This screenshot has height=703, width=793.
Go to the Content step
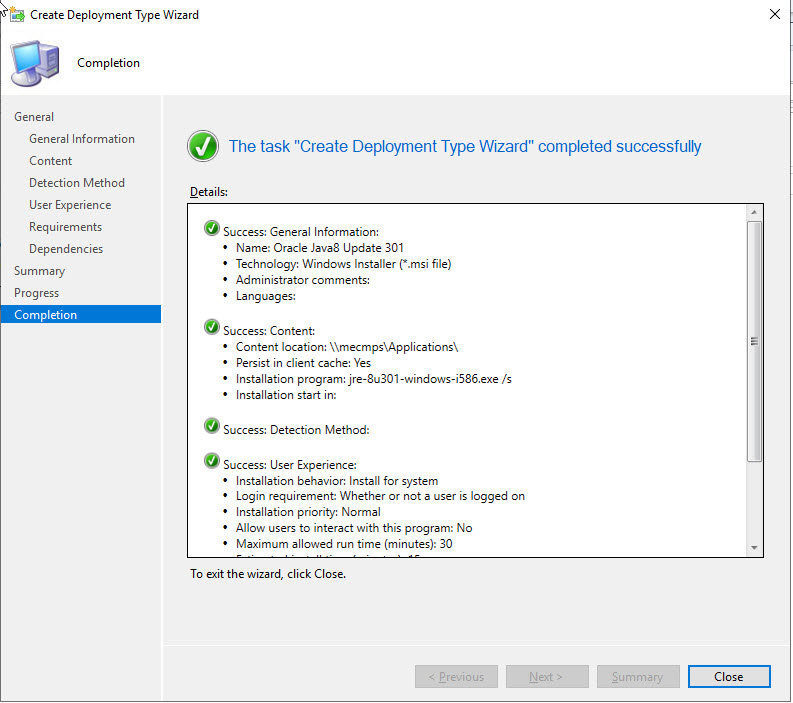(x=51, y=161)
